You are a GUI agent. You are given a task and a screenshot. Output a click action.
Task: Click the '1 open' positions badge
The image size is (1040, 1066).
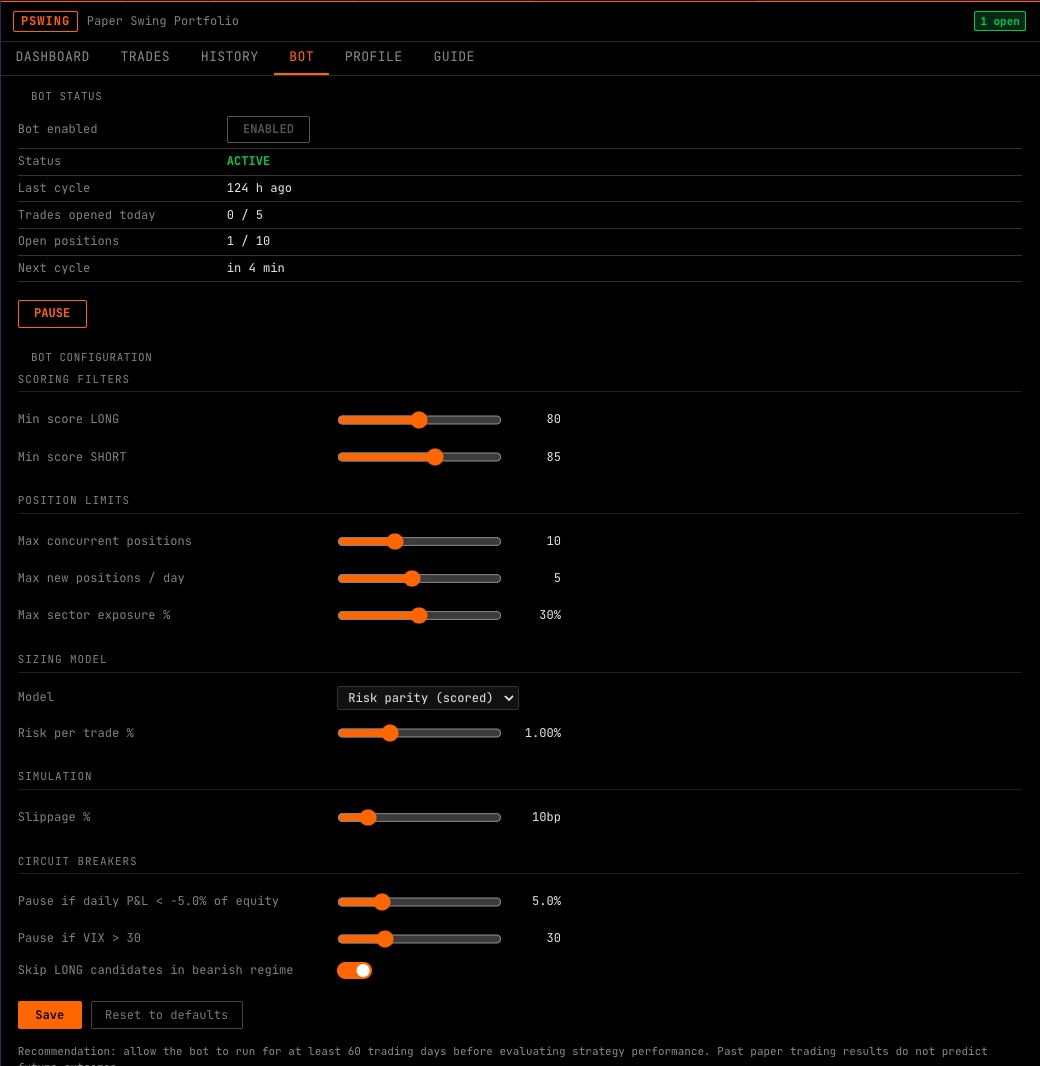tap(999, 21)
